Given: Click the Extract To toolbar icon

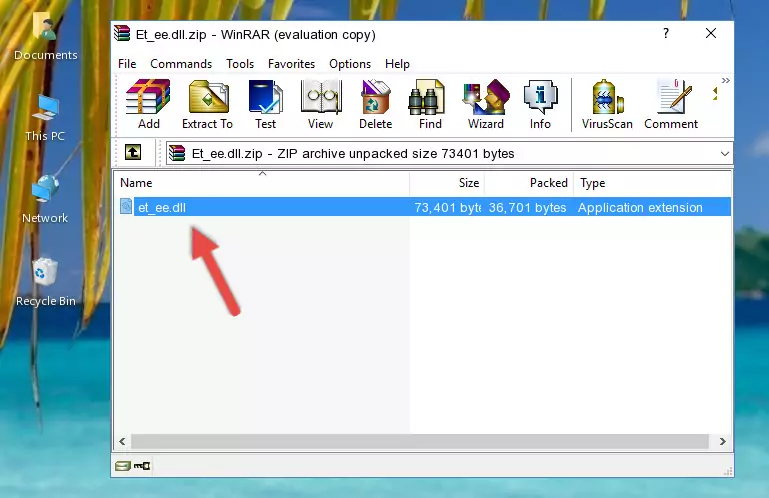Looking at the screenshot, I should [207, 105].
